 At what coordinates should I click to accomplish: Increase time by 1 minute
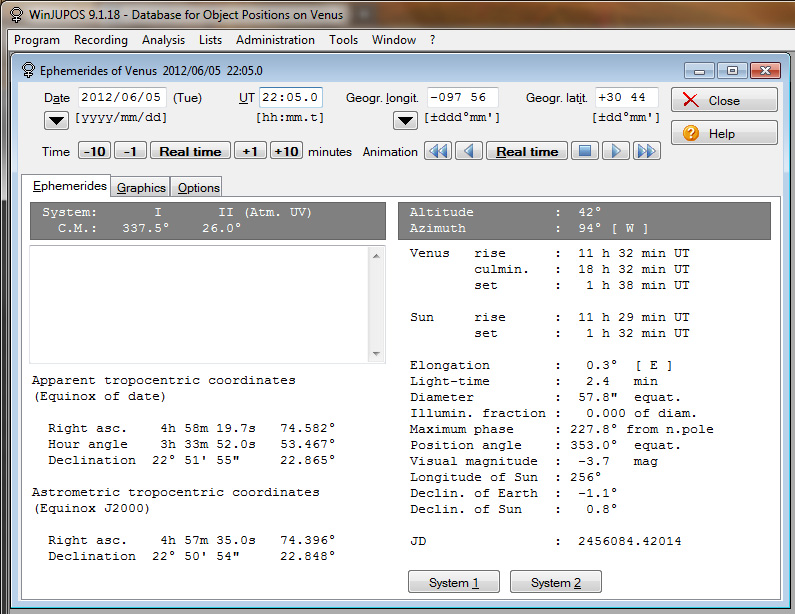250,151
